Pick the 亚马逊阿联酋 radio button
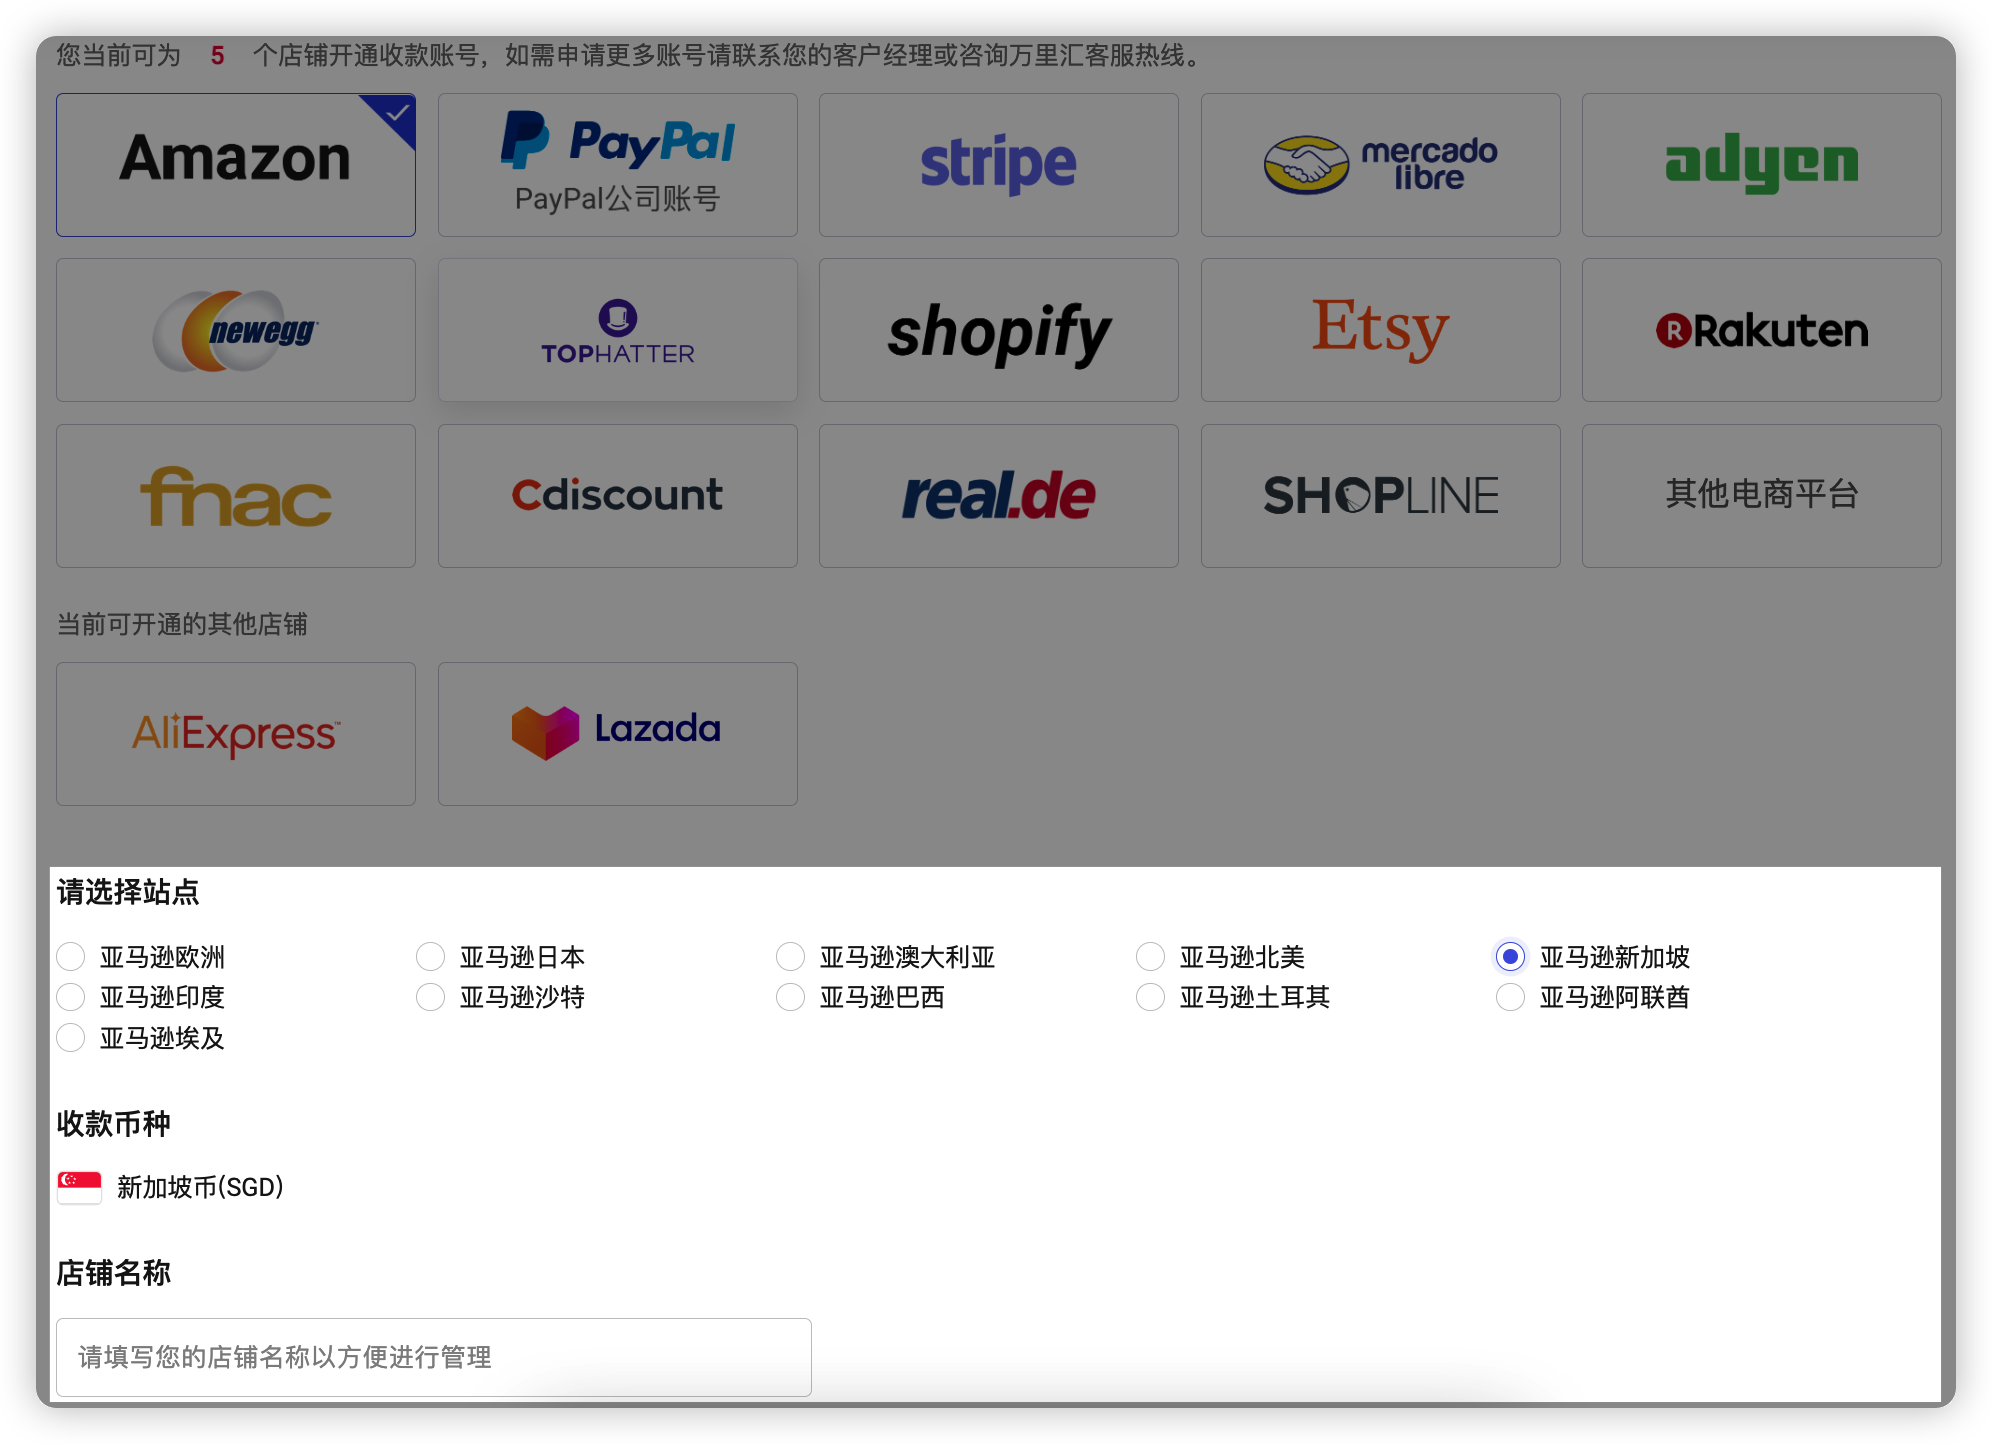 [x=1510, y=997]
